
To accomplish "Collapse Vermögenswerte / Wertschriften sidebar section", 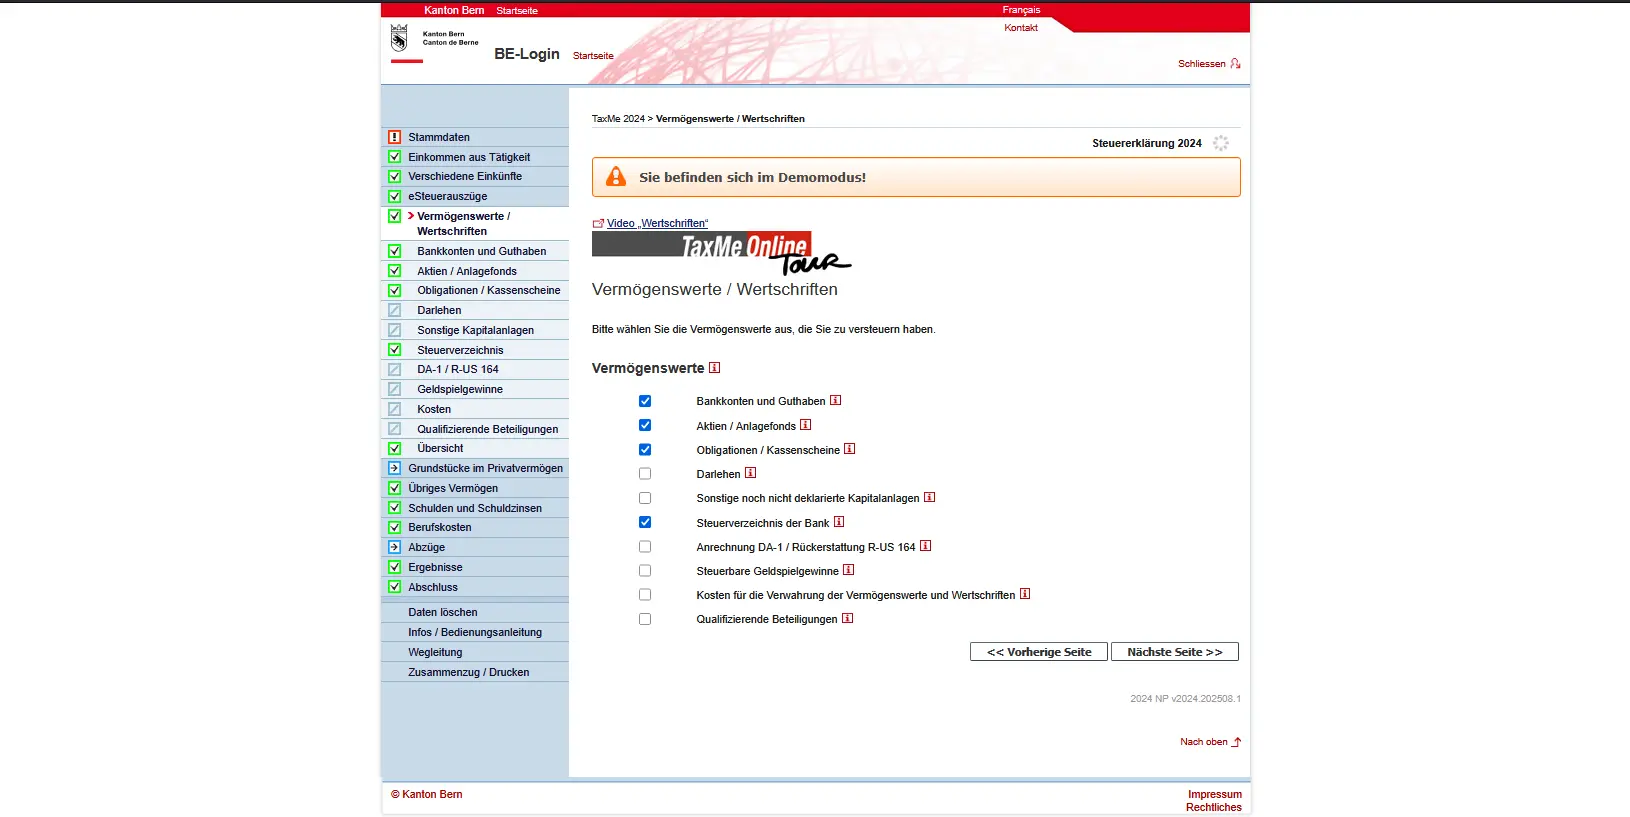I will (462, 223).
